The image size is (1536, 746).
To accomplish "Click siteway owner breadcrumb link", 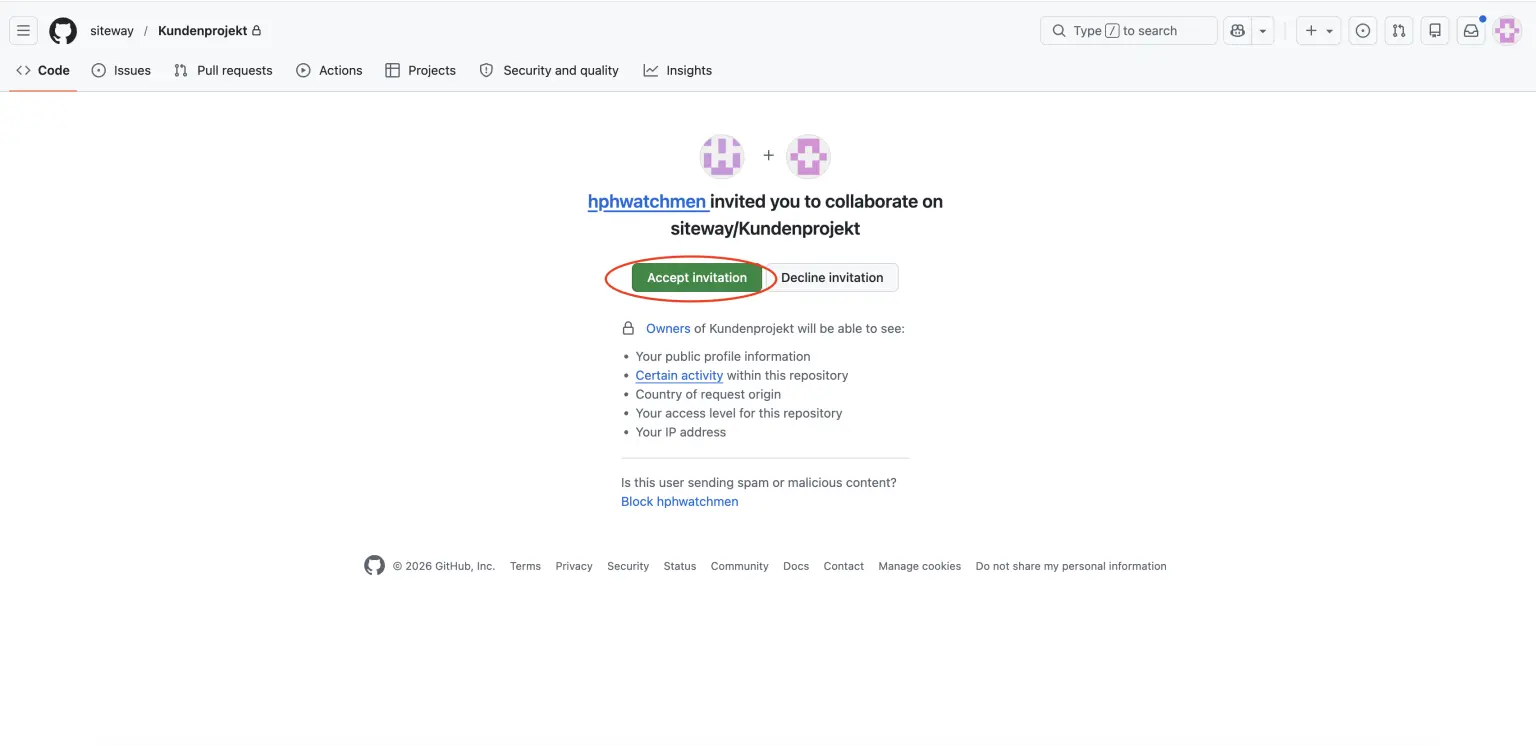I will tap(112, 31).
